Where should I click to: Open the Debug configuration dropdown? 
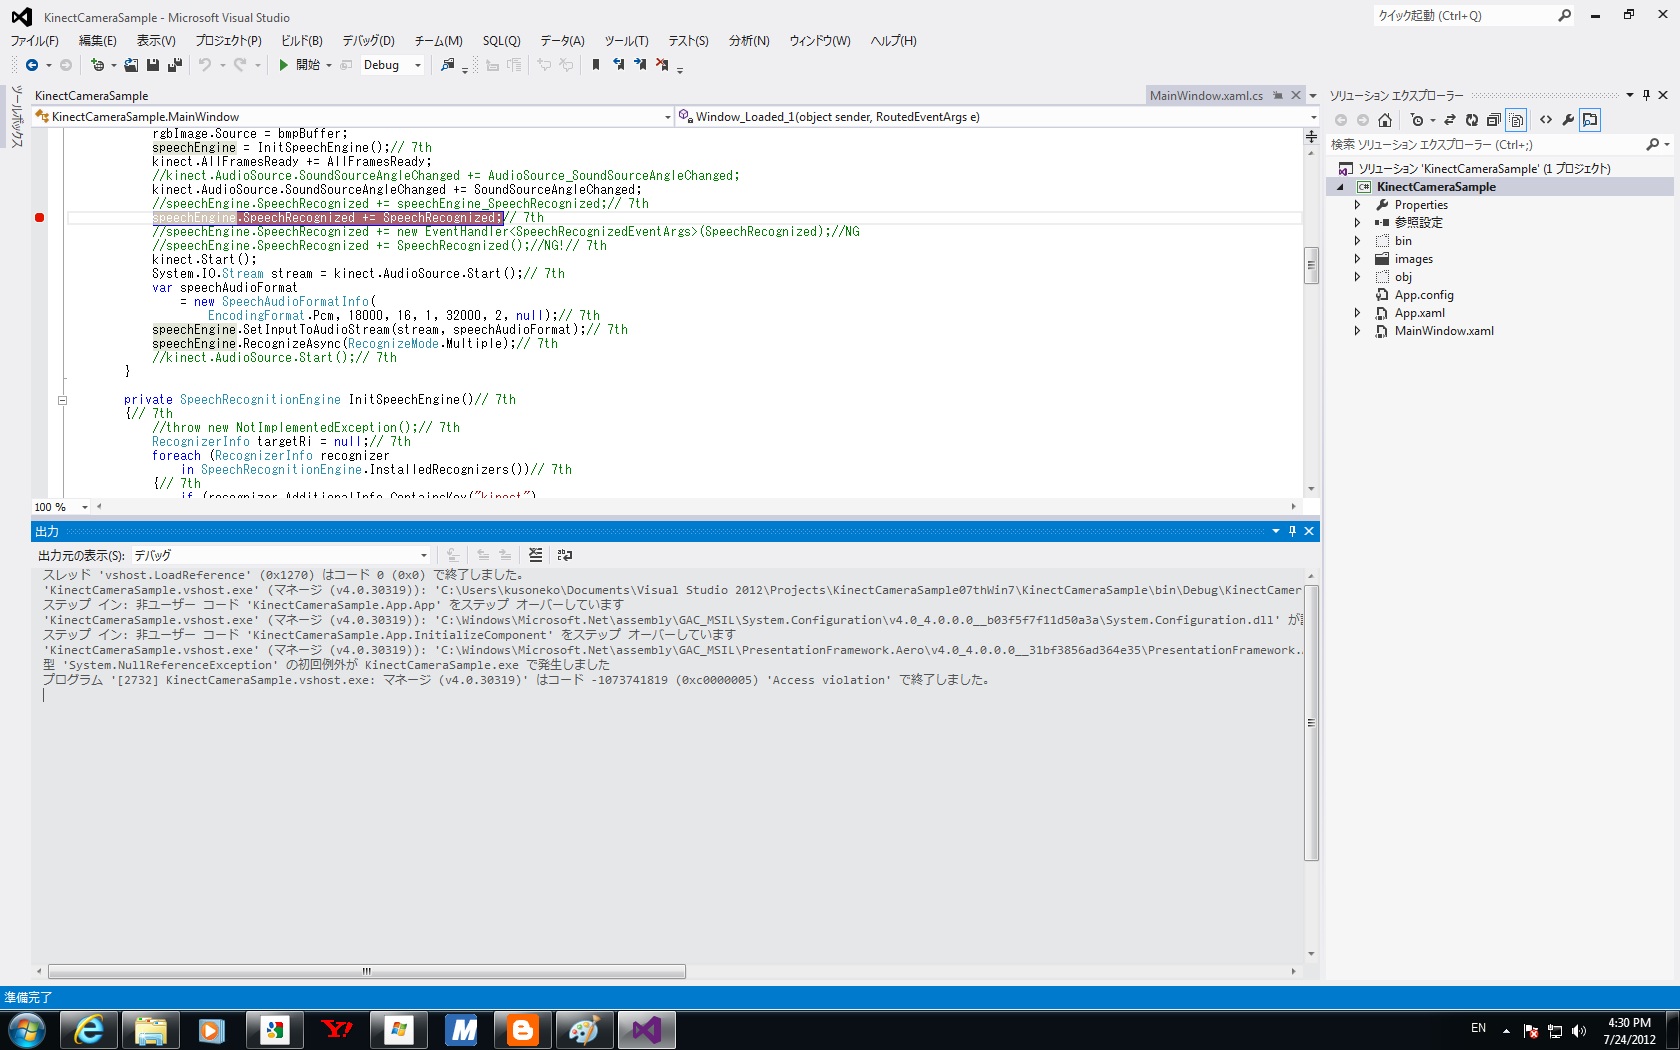tap(418, 65)
